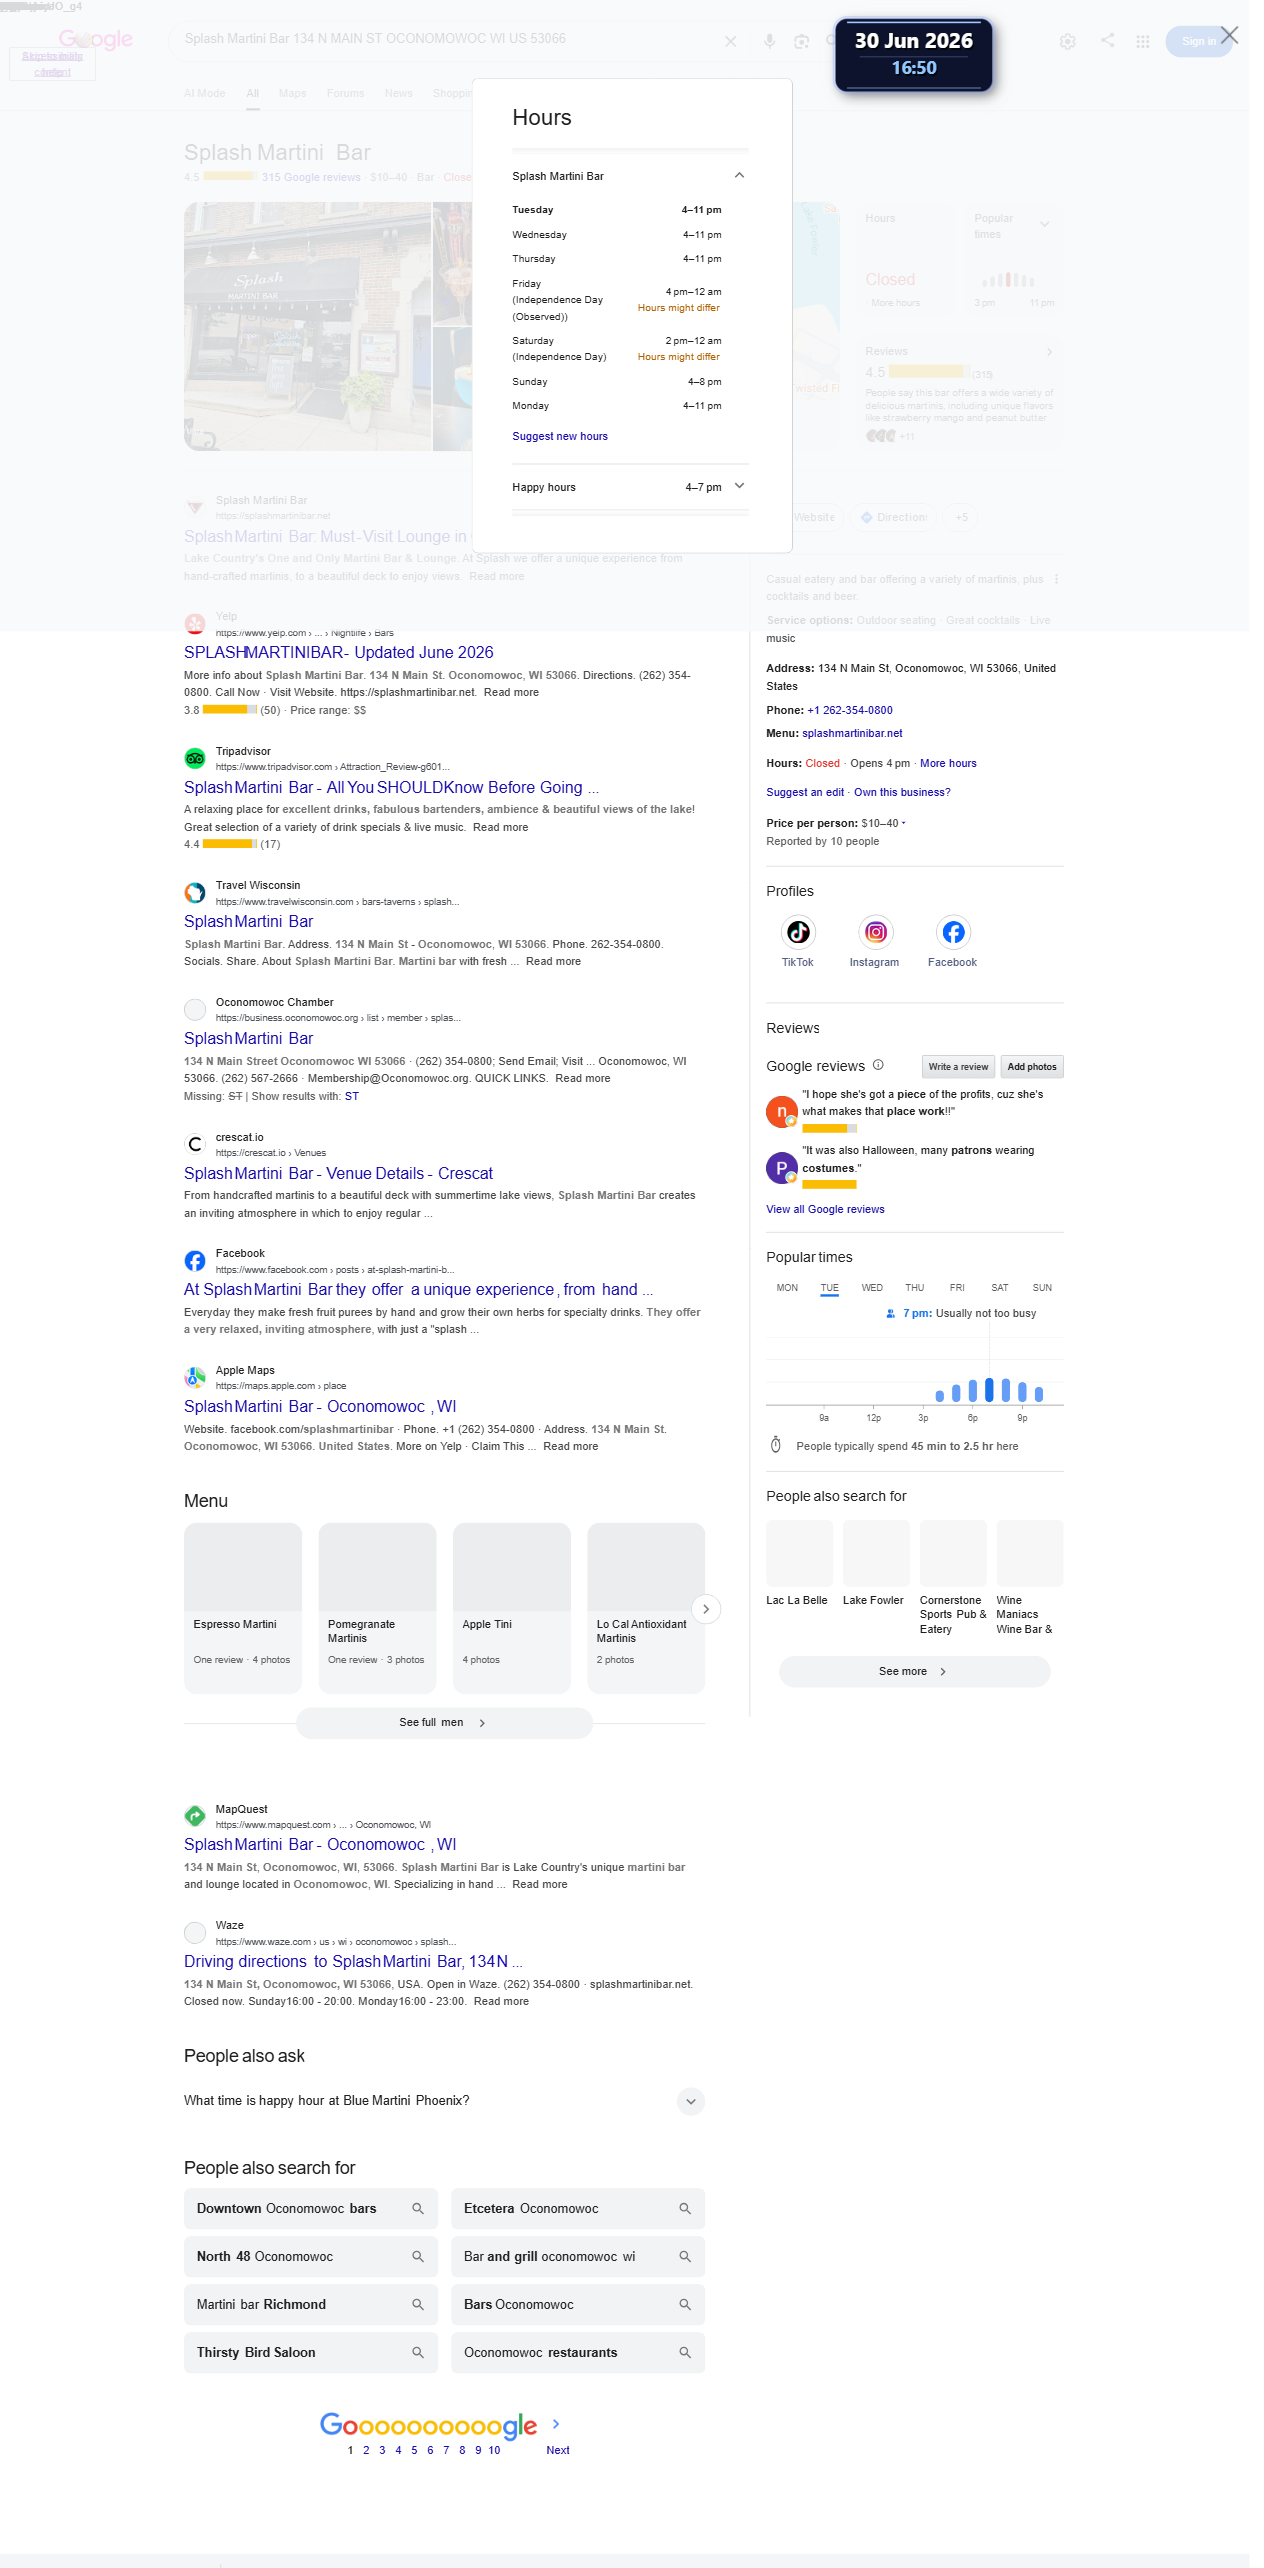This screenshot has width=1264, height=2568.
Task: Click the Travel Wisconsin favicon
Action: click(195, 893)
